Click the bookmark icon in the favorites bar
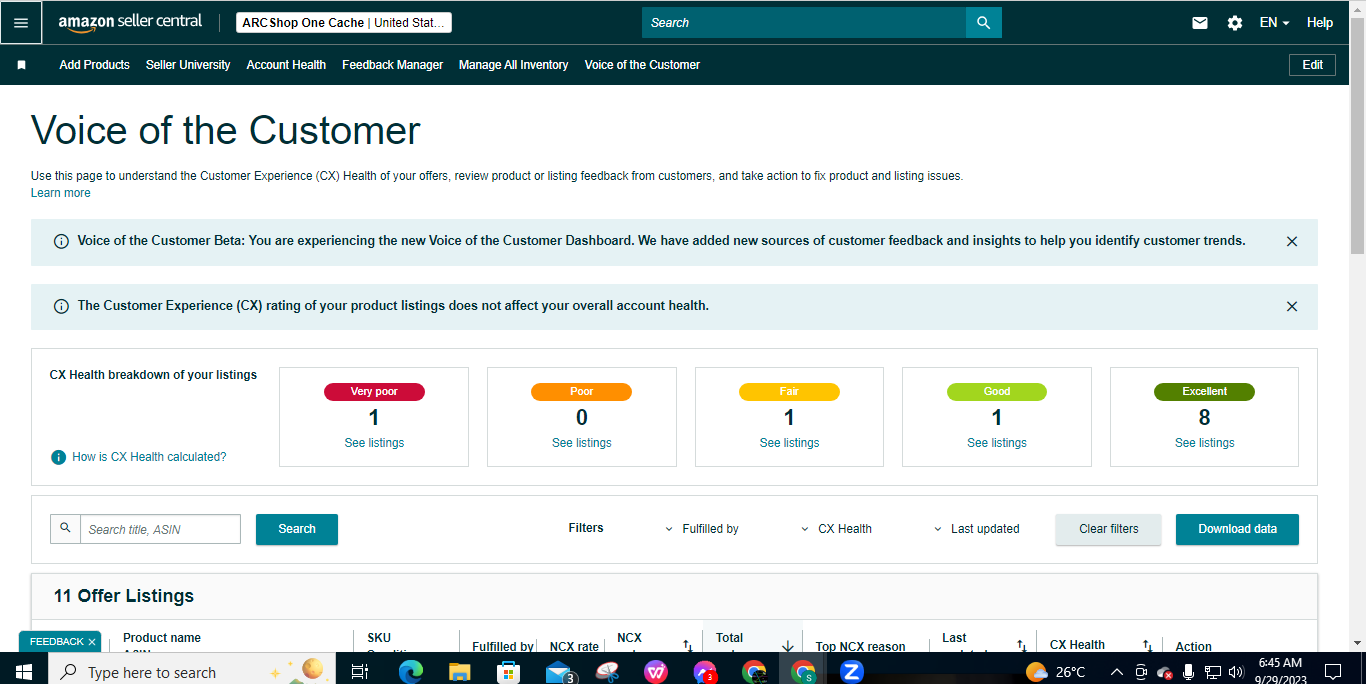Viewport: 1366px width, 684px height. pos(22,65)
